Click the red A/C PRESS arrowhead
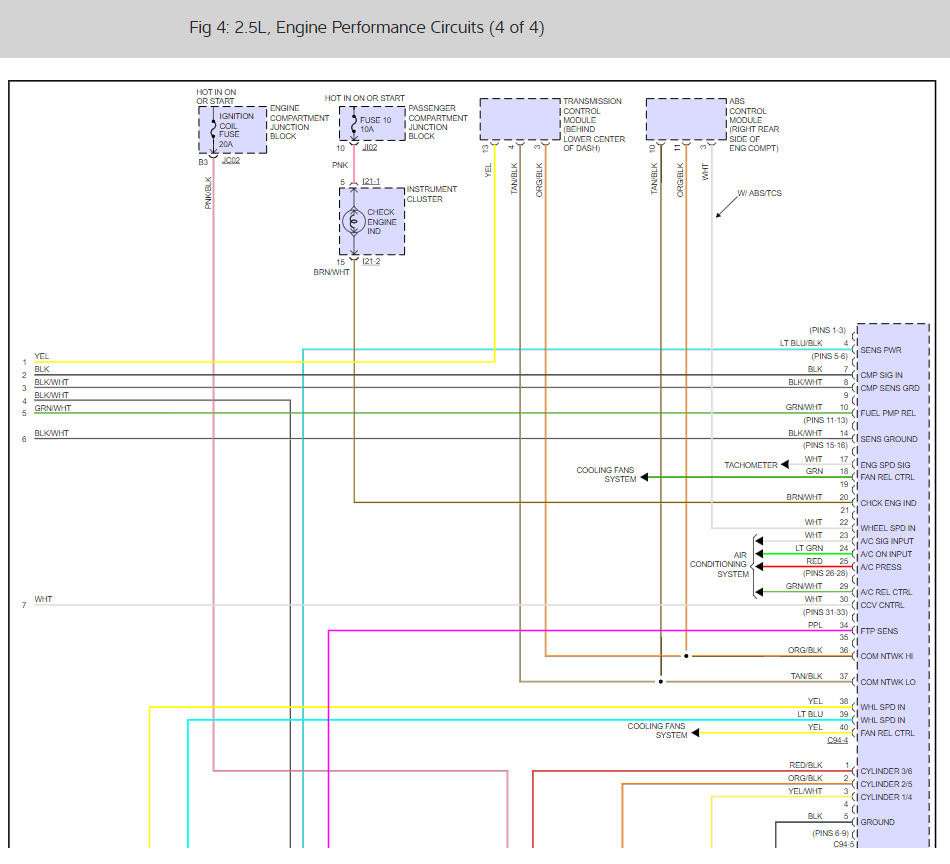 pyautogui.click(x=759, y=567)
